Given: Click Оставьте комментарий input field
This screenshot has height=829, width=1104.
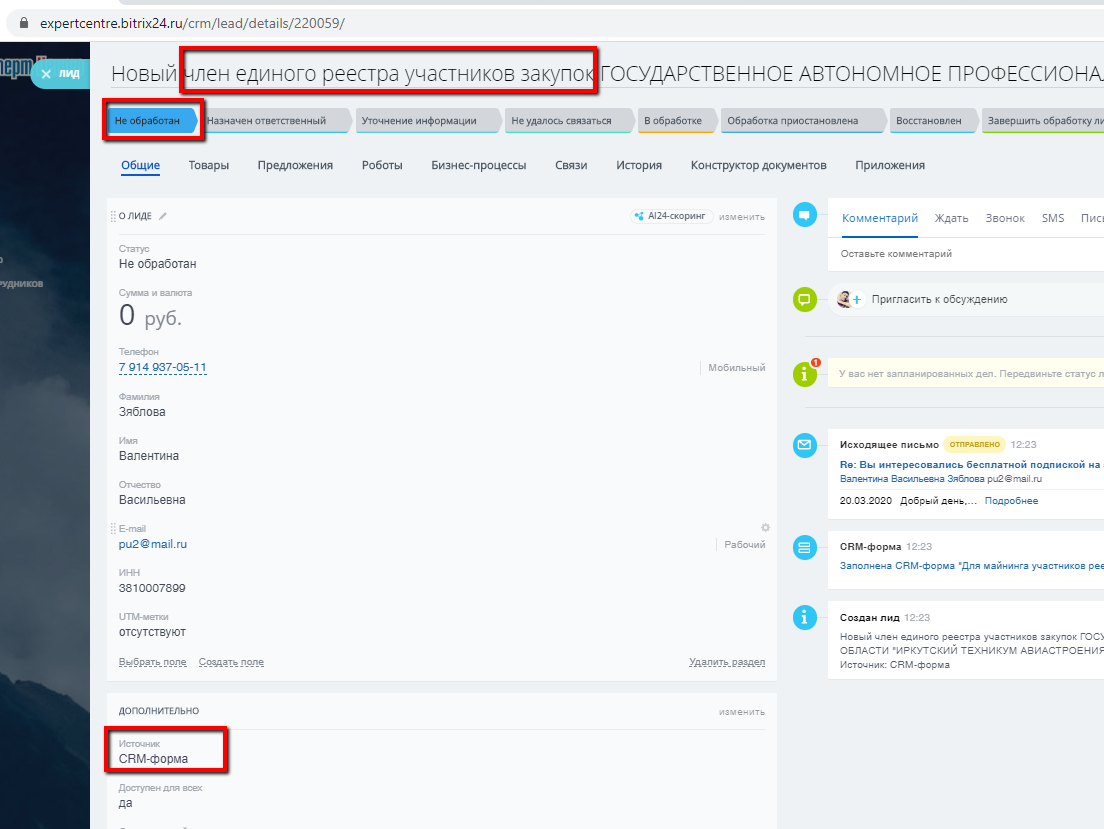Looking at the screenshot, I should pos(966,254).
